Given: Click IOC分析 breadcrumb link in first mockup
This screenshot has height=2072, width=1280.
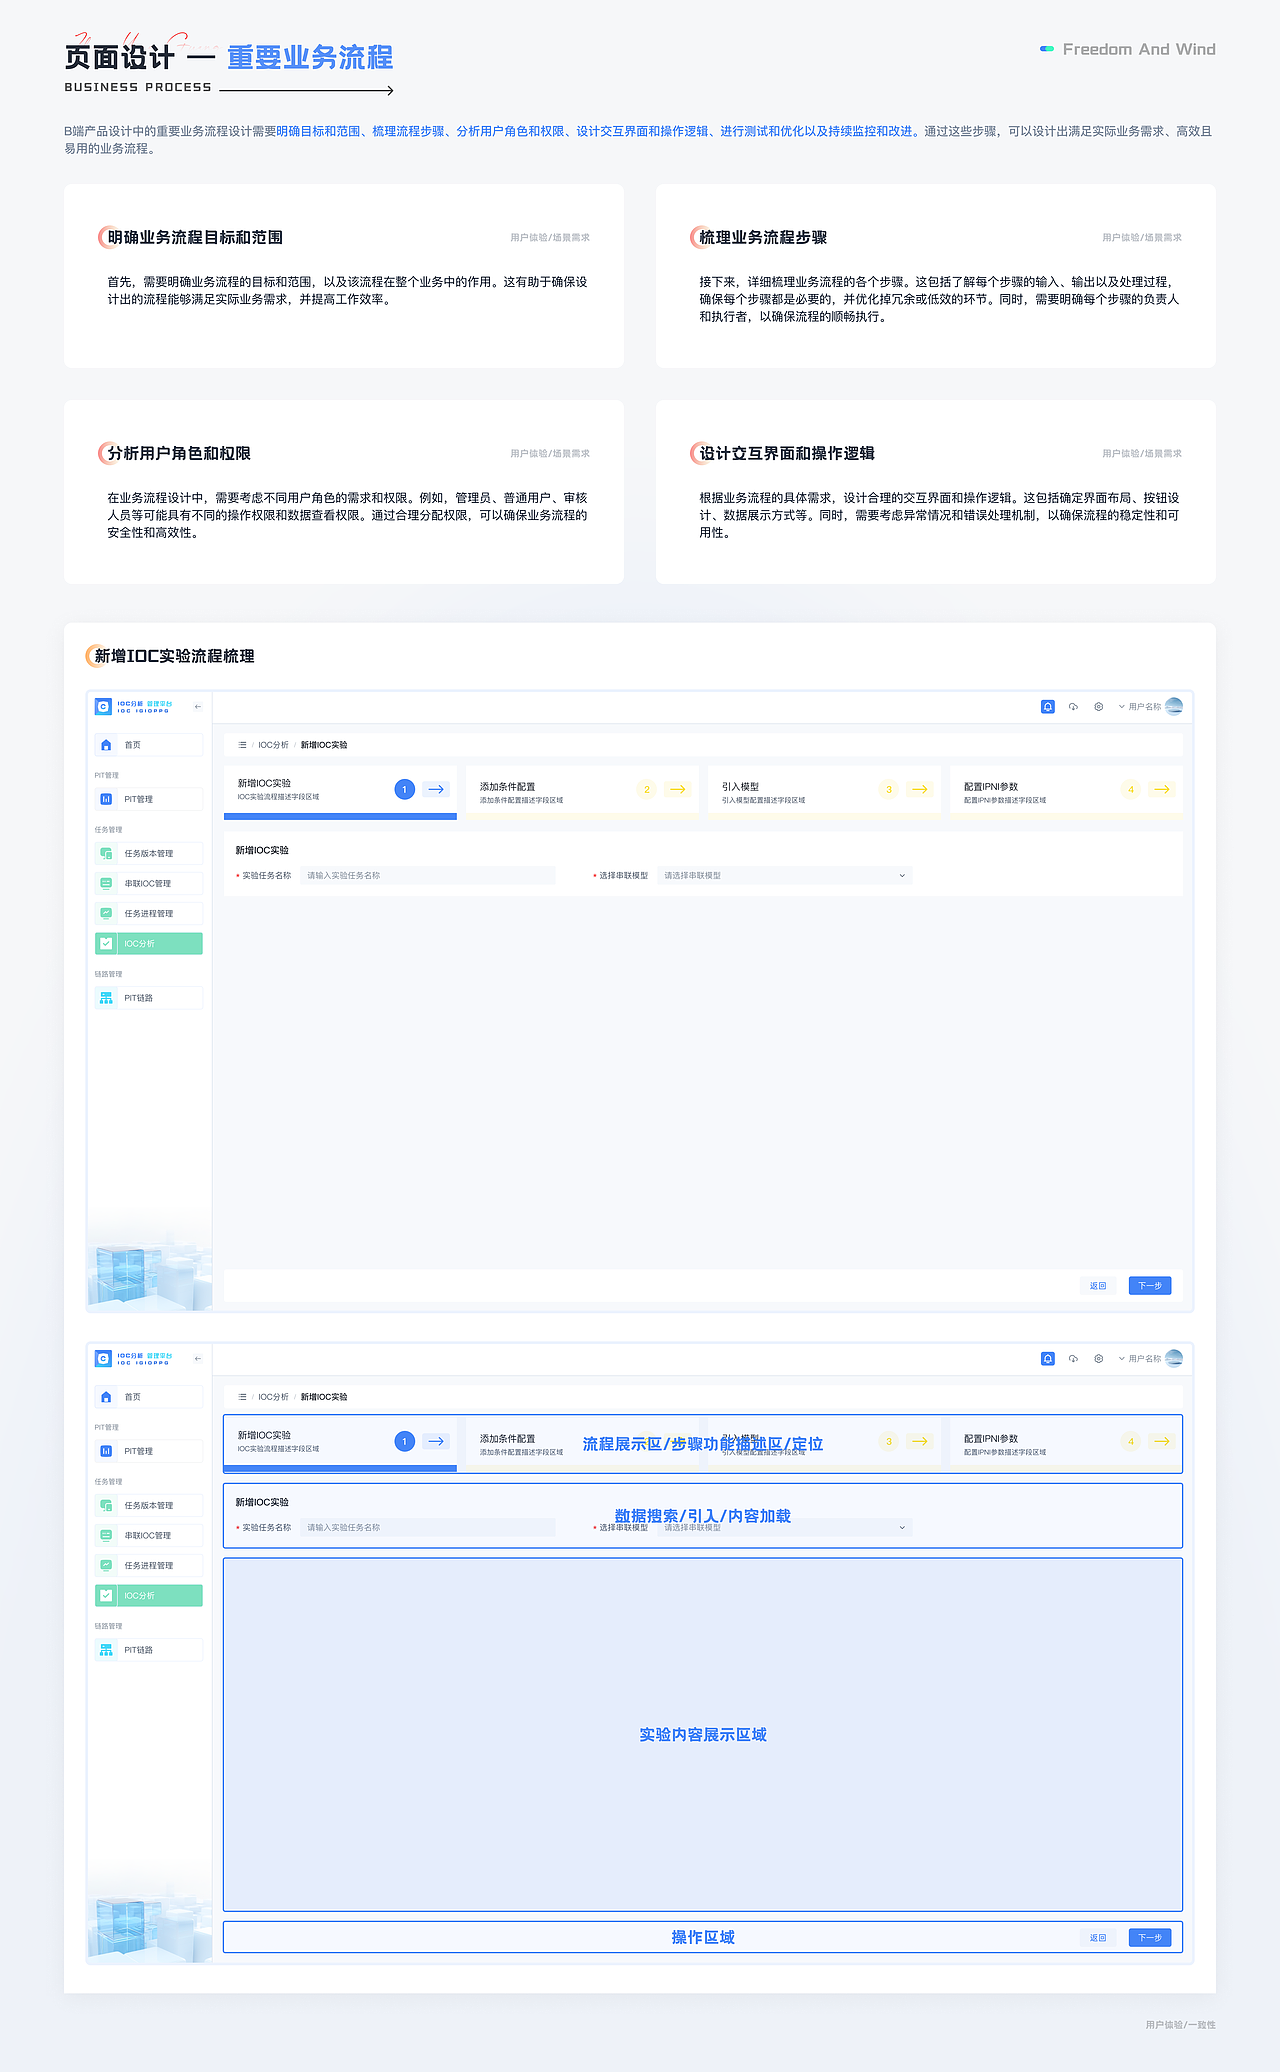Looking at the screenshot, I should click(273, 745).
